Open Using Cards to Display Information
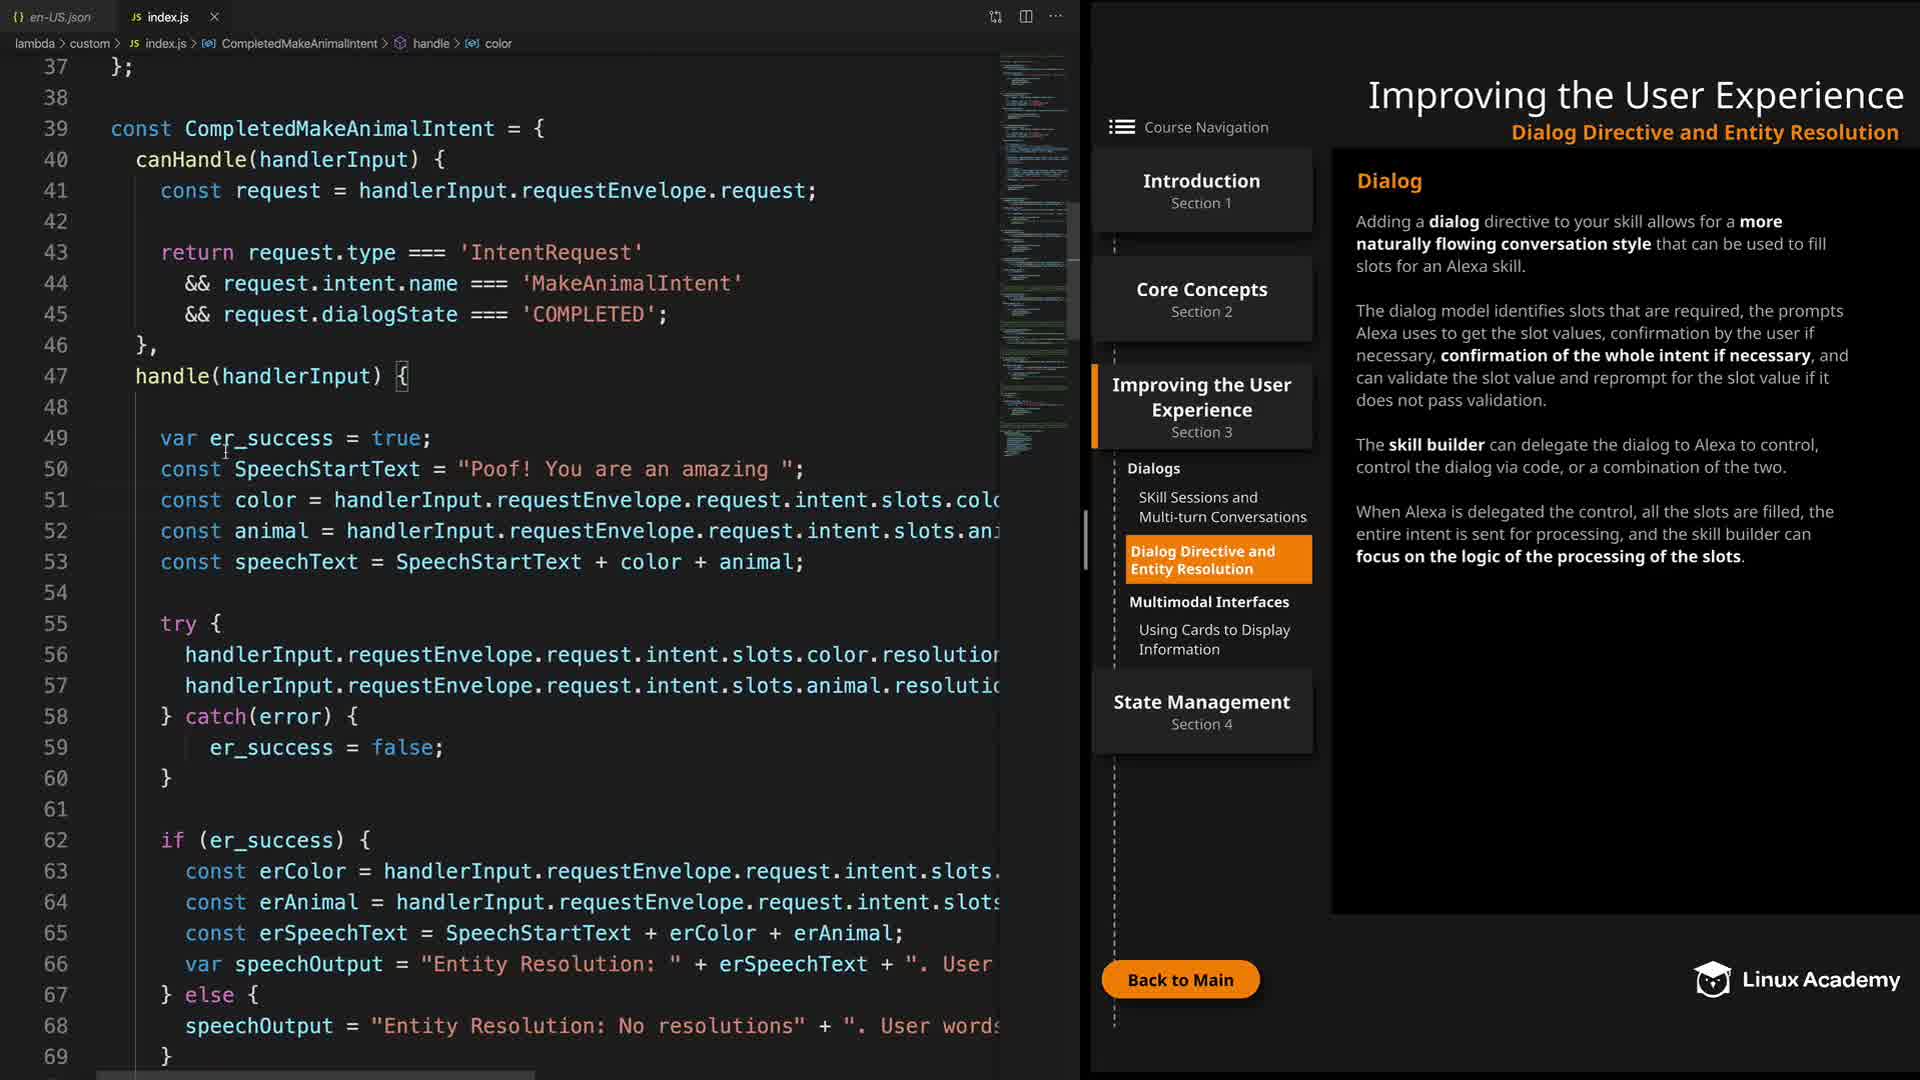 (x=1213, y=639)
